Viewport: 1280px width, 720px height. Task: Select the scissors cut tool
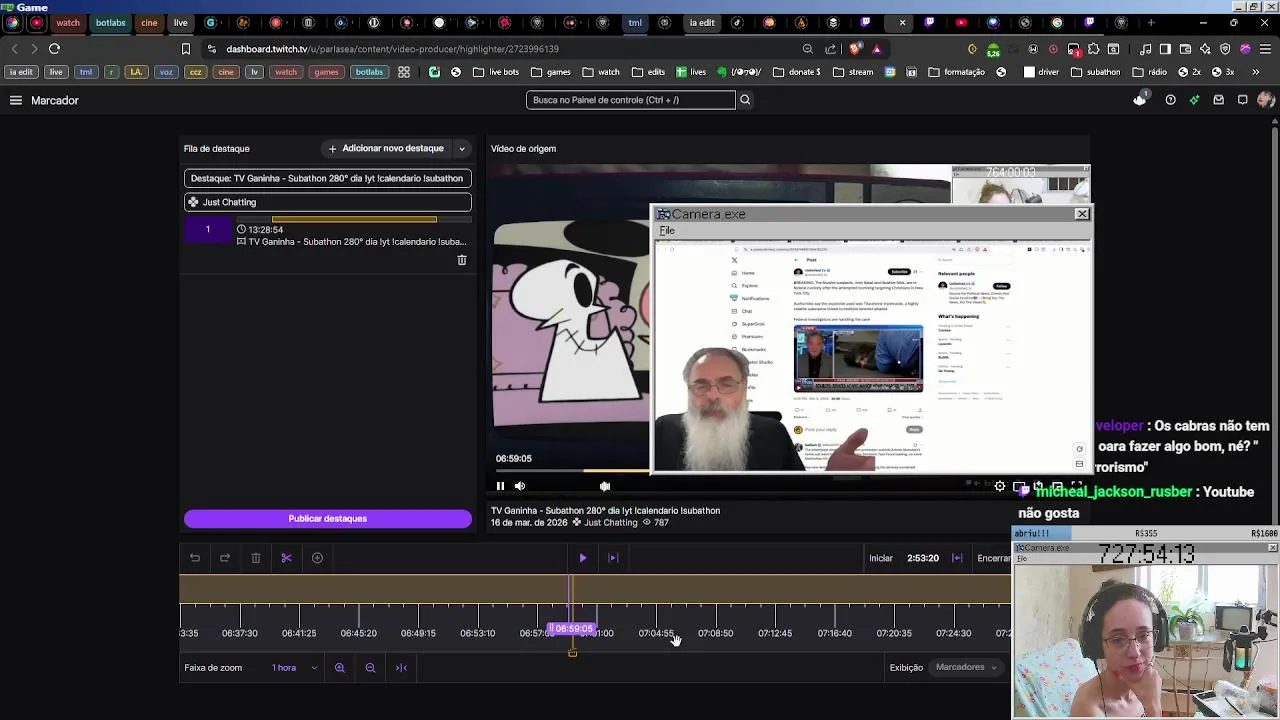(286, 558)
